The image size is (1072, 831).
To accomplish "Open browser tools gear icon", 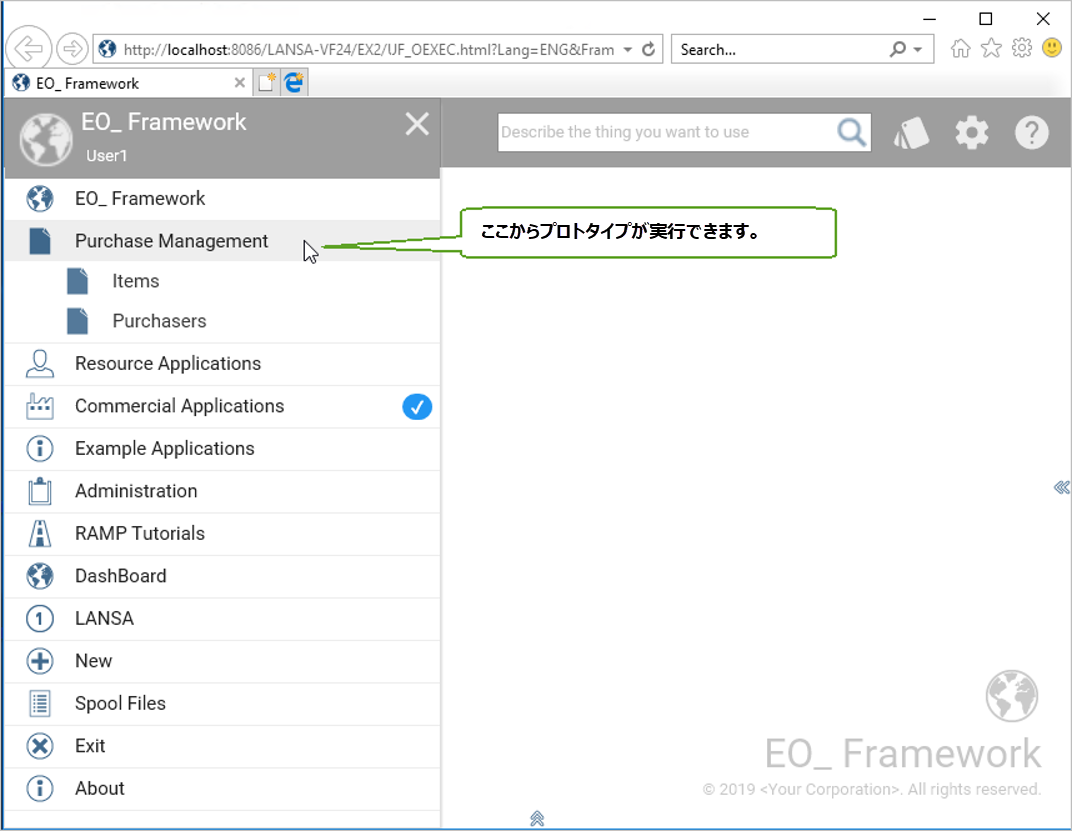I will [x=1021, y=48].
